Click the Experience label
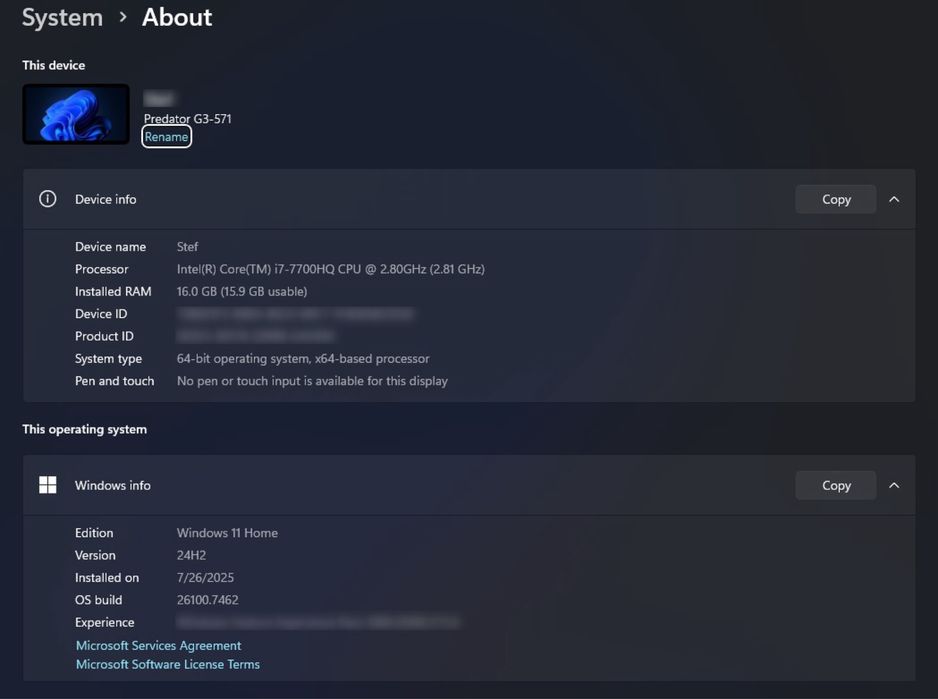This screenshot has height=699, width=938. [x=104, y=622]
